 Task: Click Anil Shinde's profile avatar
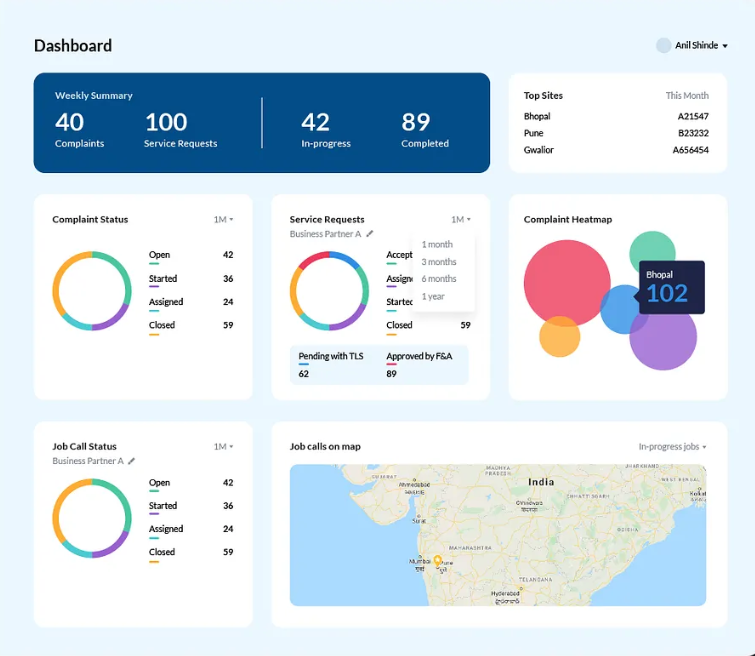point(663,46)
